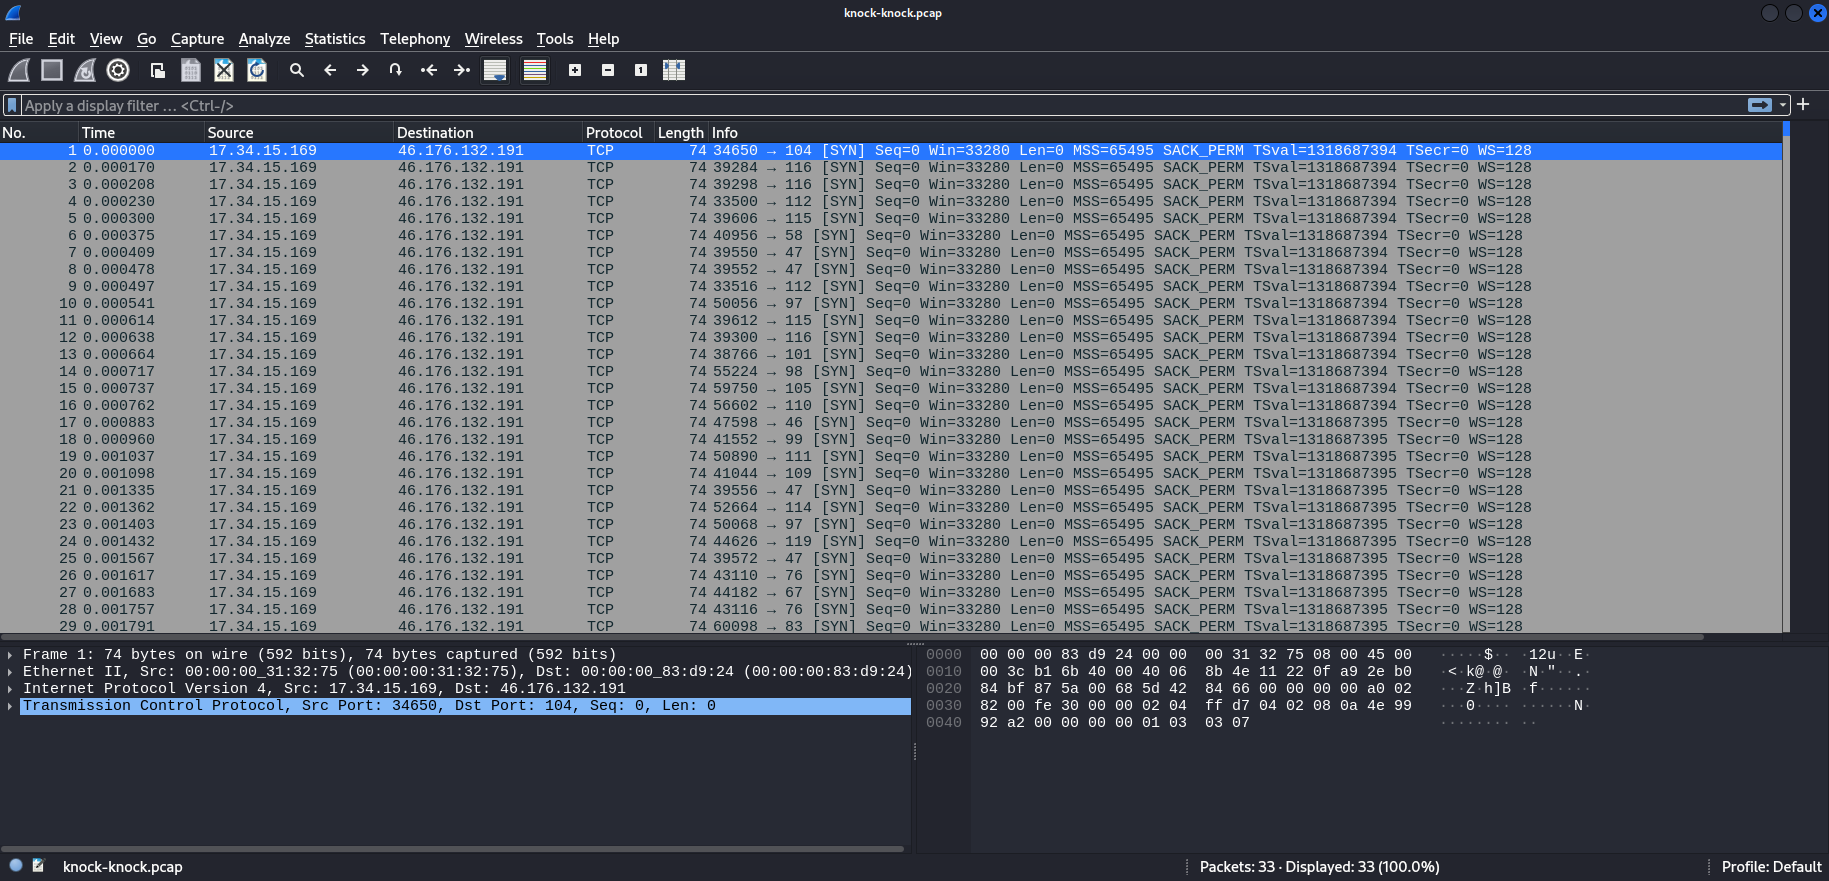Expand Frame 1 details
Viewport: 1829px width, 881px height.
click(10, 655)
